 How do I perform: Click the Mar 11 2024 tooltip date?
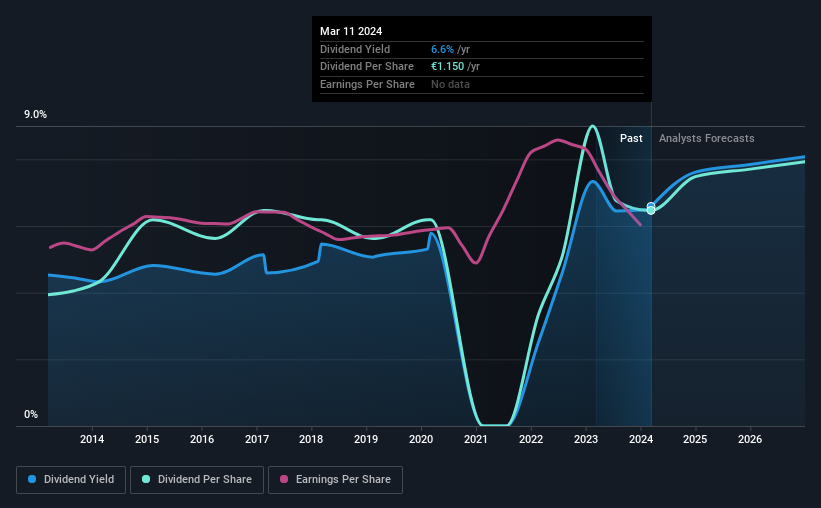coord(351,31)
